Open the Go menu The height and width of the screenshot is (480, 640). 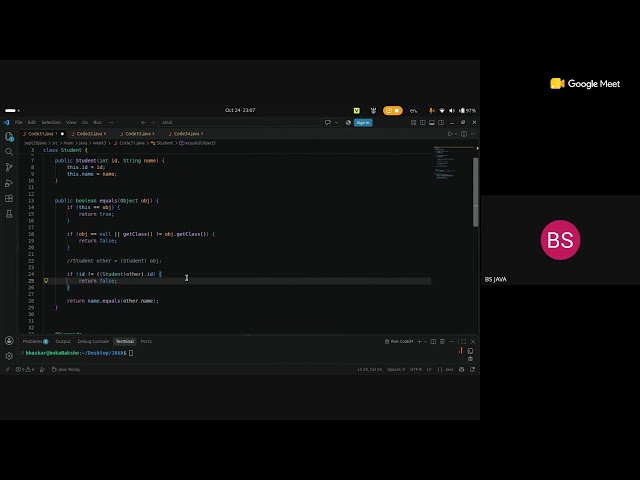tap(85, 122)
